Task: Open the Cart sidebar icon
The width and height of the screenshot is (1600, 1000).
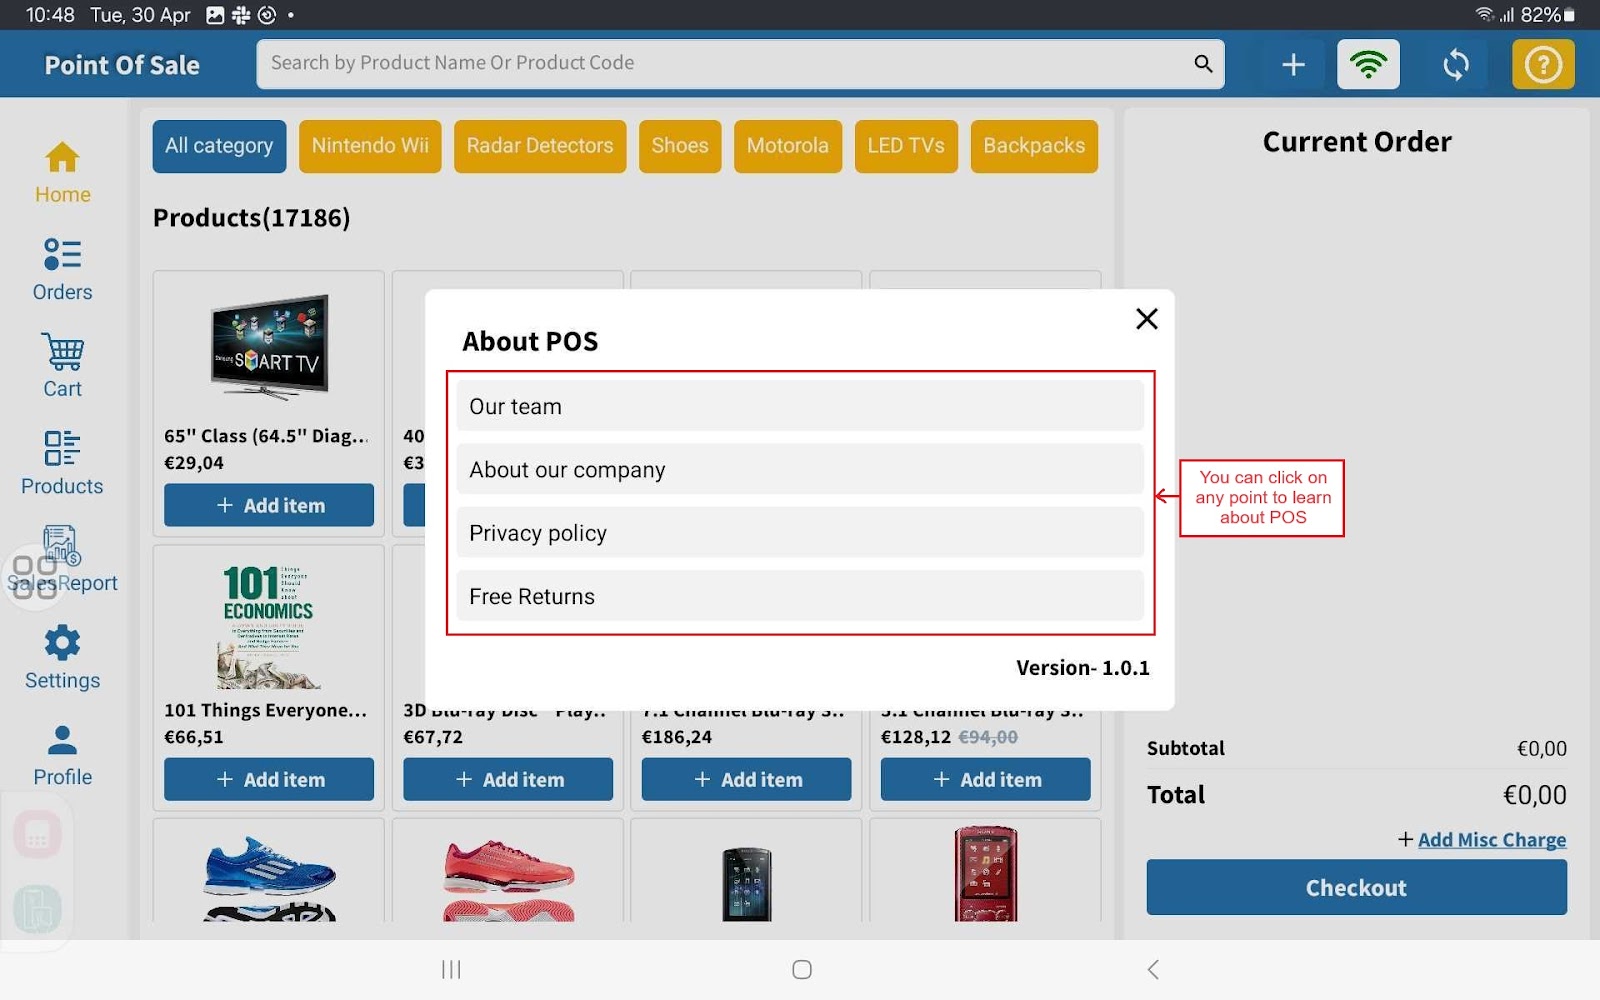Action: (x=62, y=366)
